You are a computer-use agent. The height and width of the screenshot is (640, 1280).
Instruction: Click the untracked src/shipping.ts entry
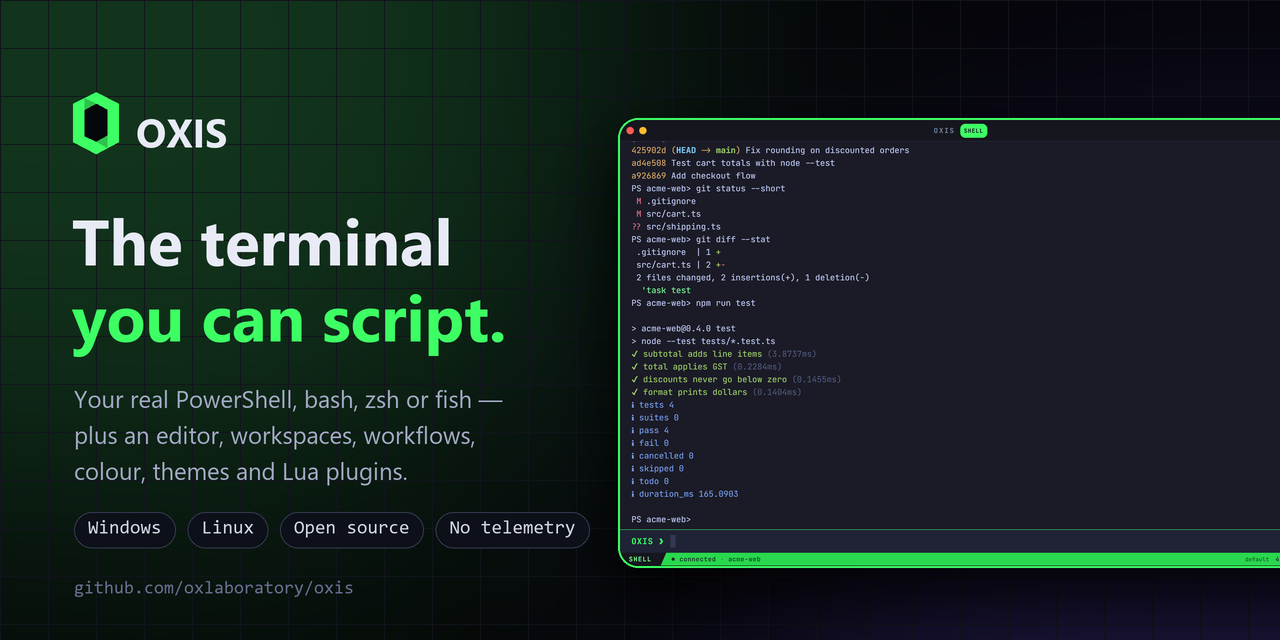point(676,227)
